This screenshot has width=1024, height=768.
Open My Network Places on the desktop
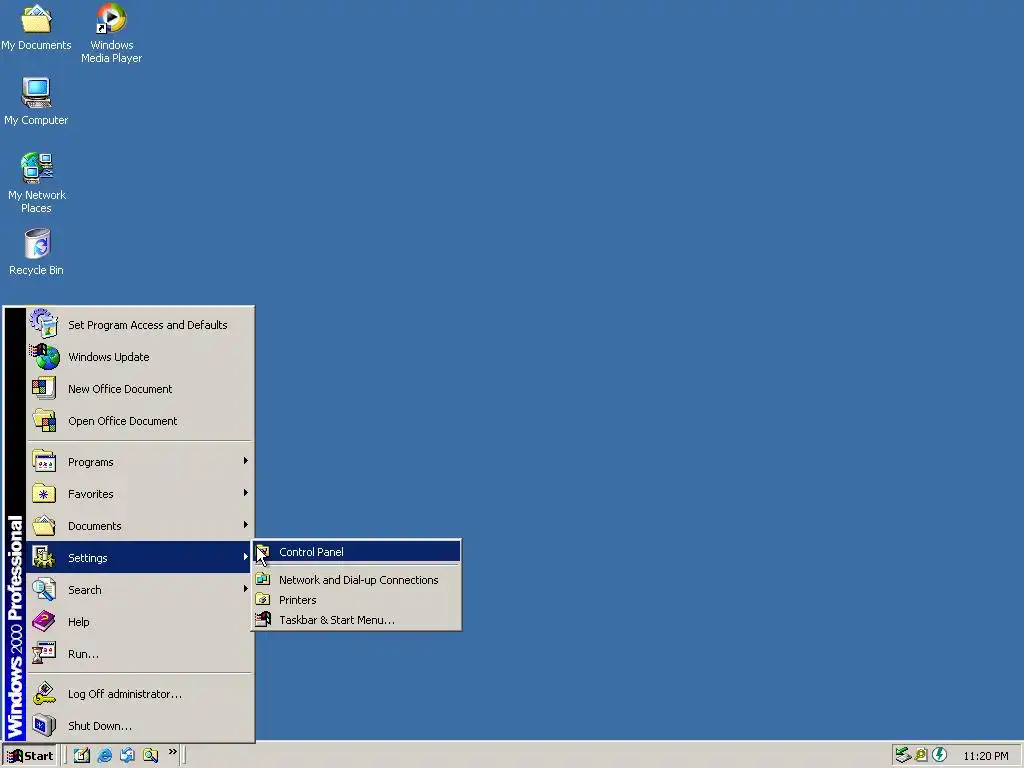[x=37, y=183]
